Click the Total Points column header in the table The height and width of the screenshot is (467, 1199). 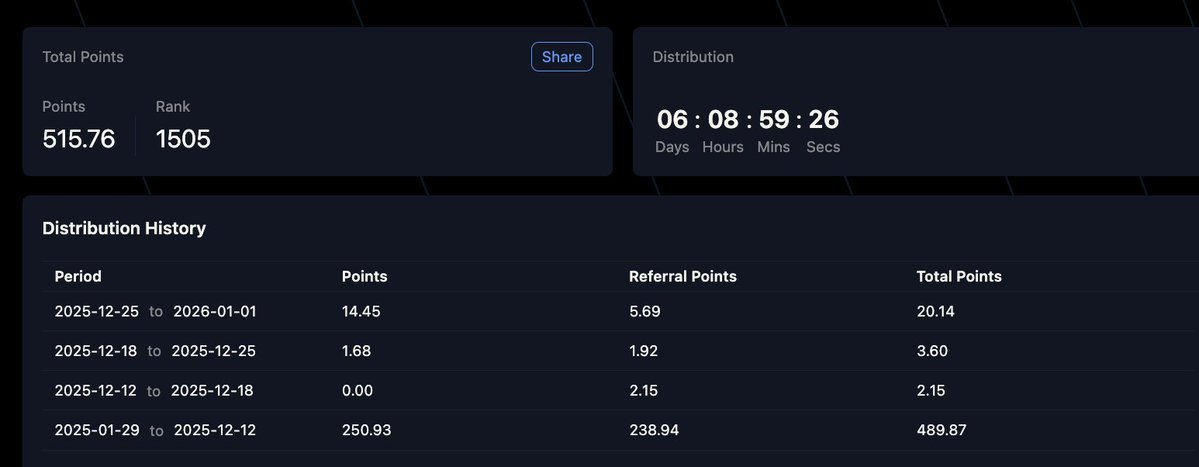(x=959, y=276)
